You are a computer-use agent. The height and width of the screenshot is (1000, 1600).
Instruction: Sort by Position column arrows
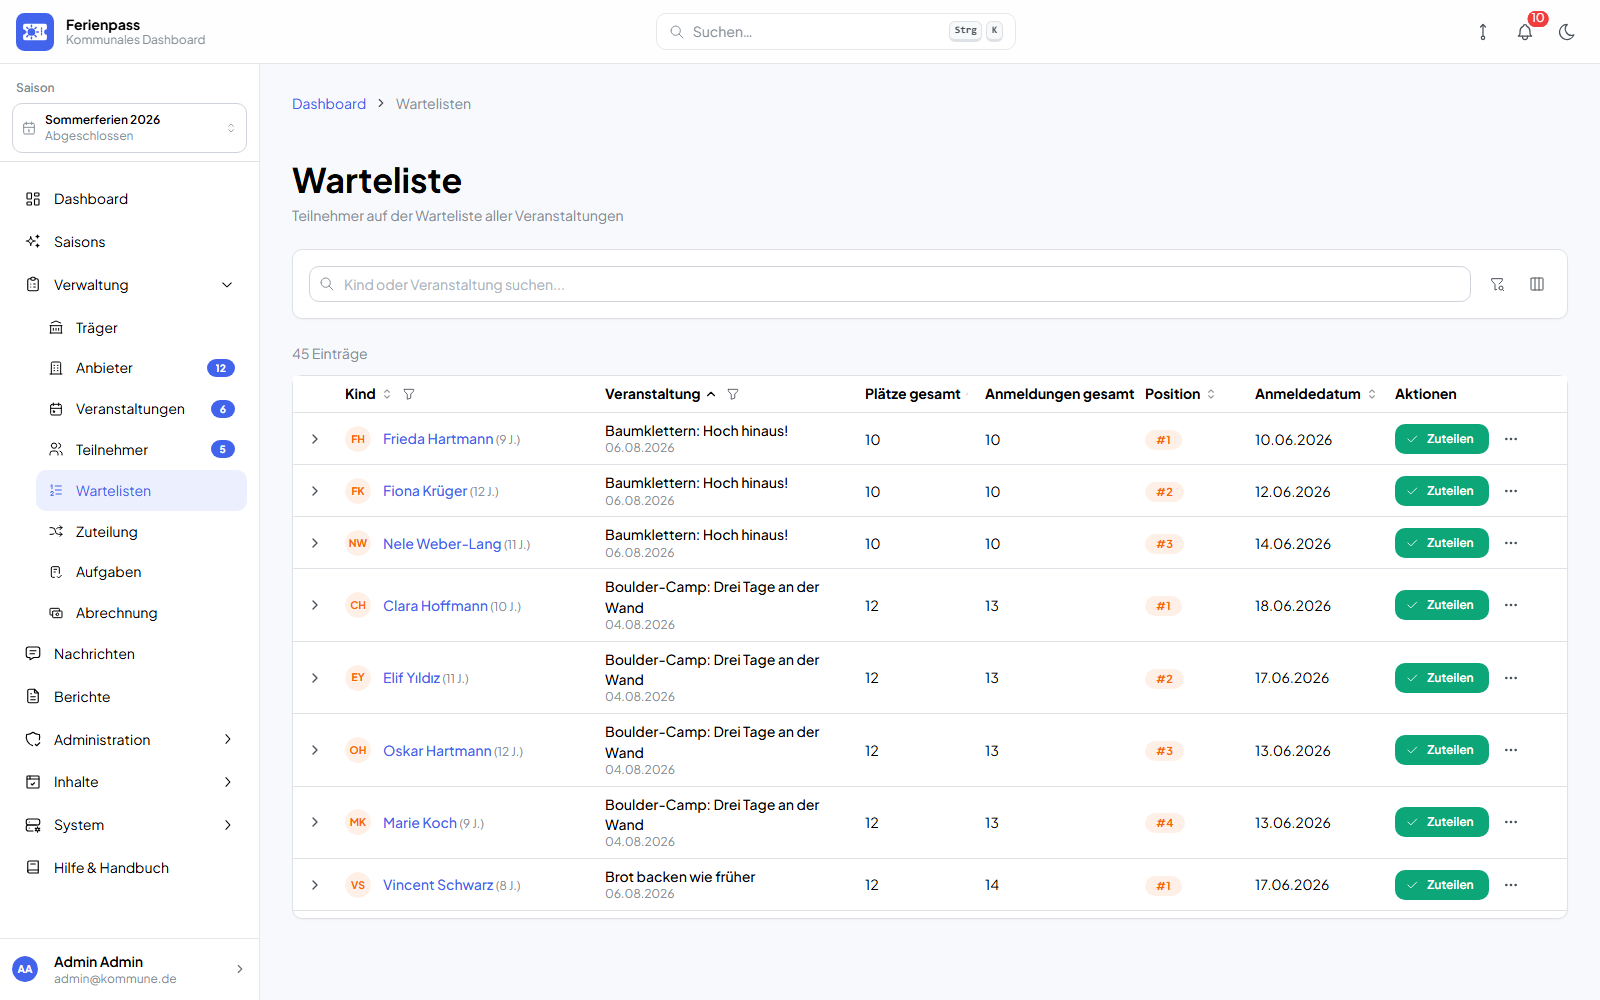[x=1211, y=394]
